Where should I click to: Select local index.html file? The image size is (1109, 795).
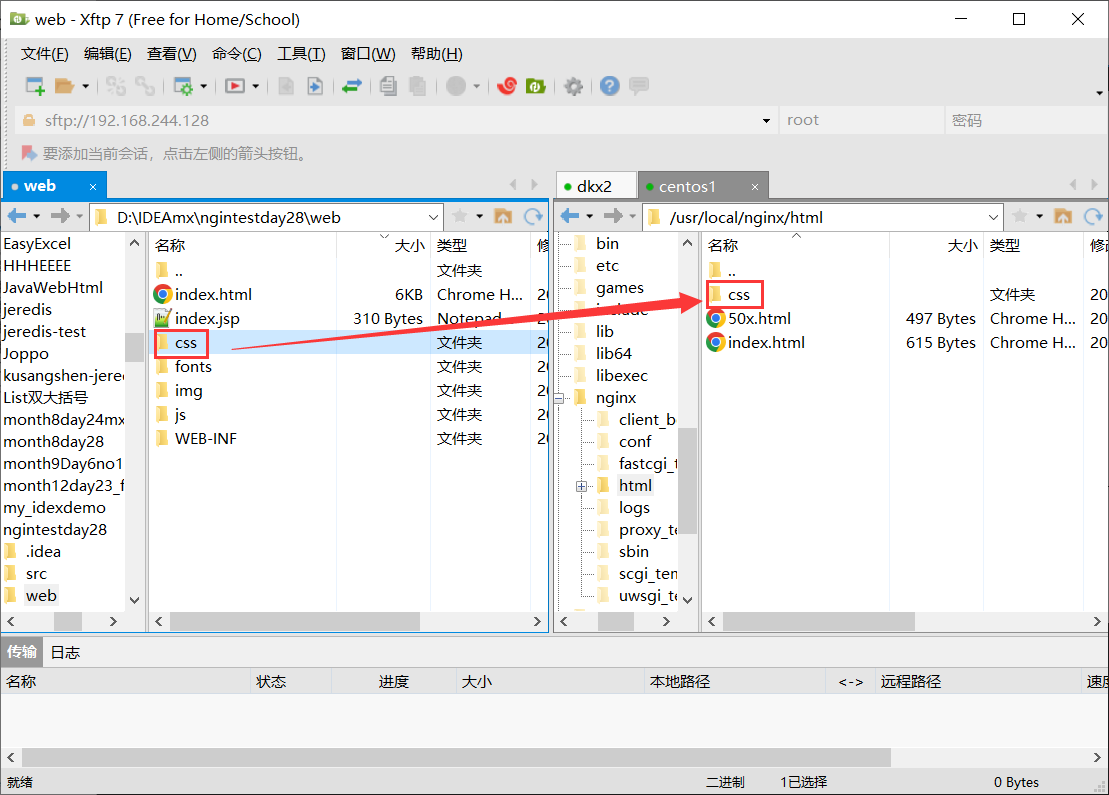tap(213, 294)
